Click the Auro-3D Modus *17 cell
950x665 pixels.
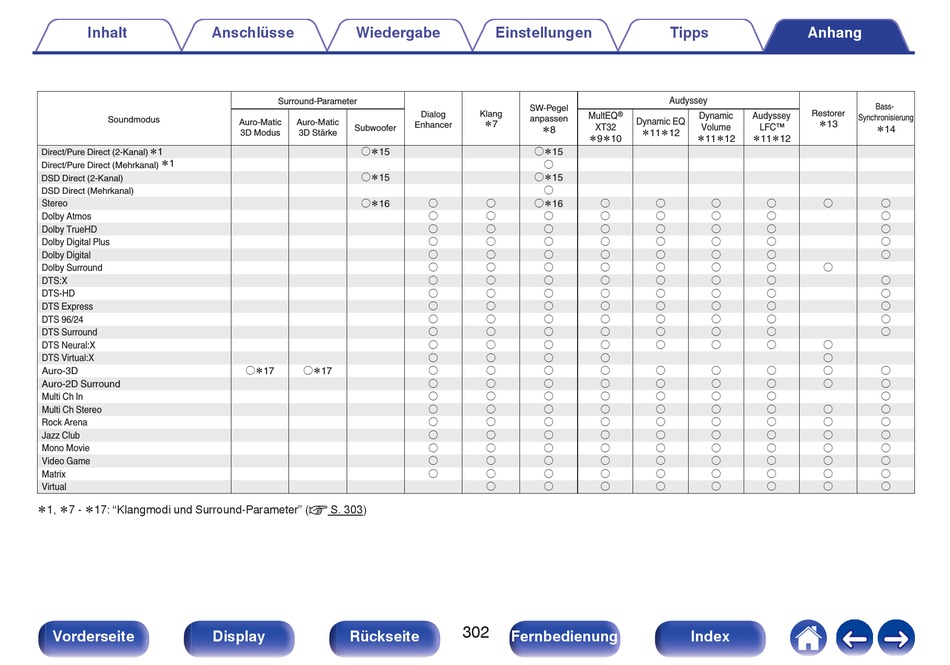click(260, 371)
